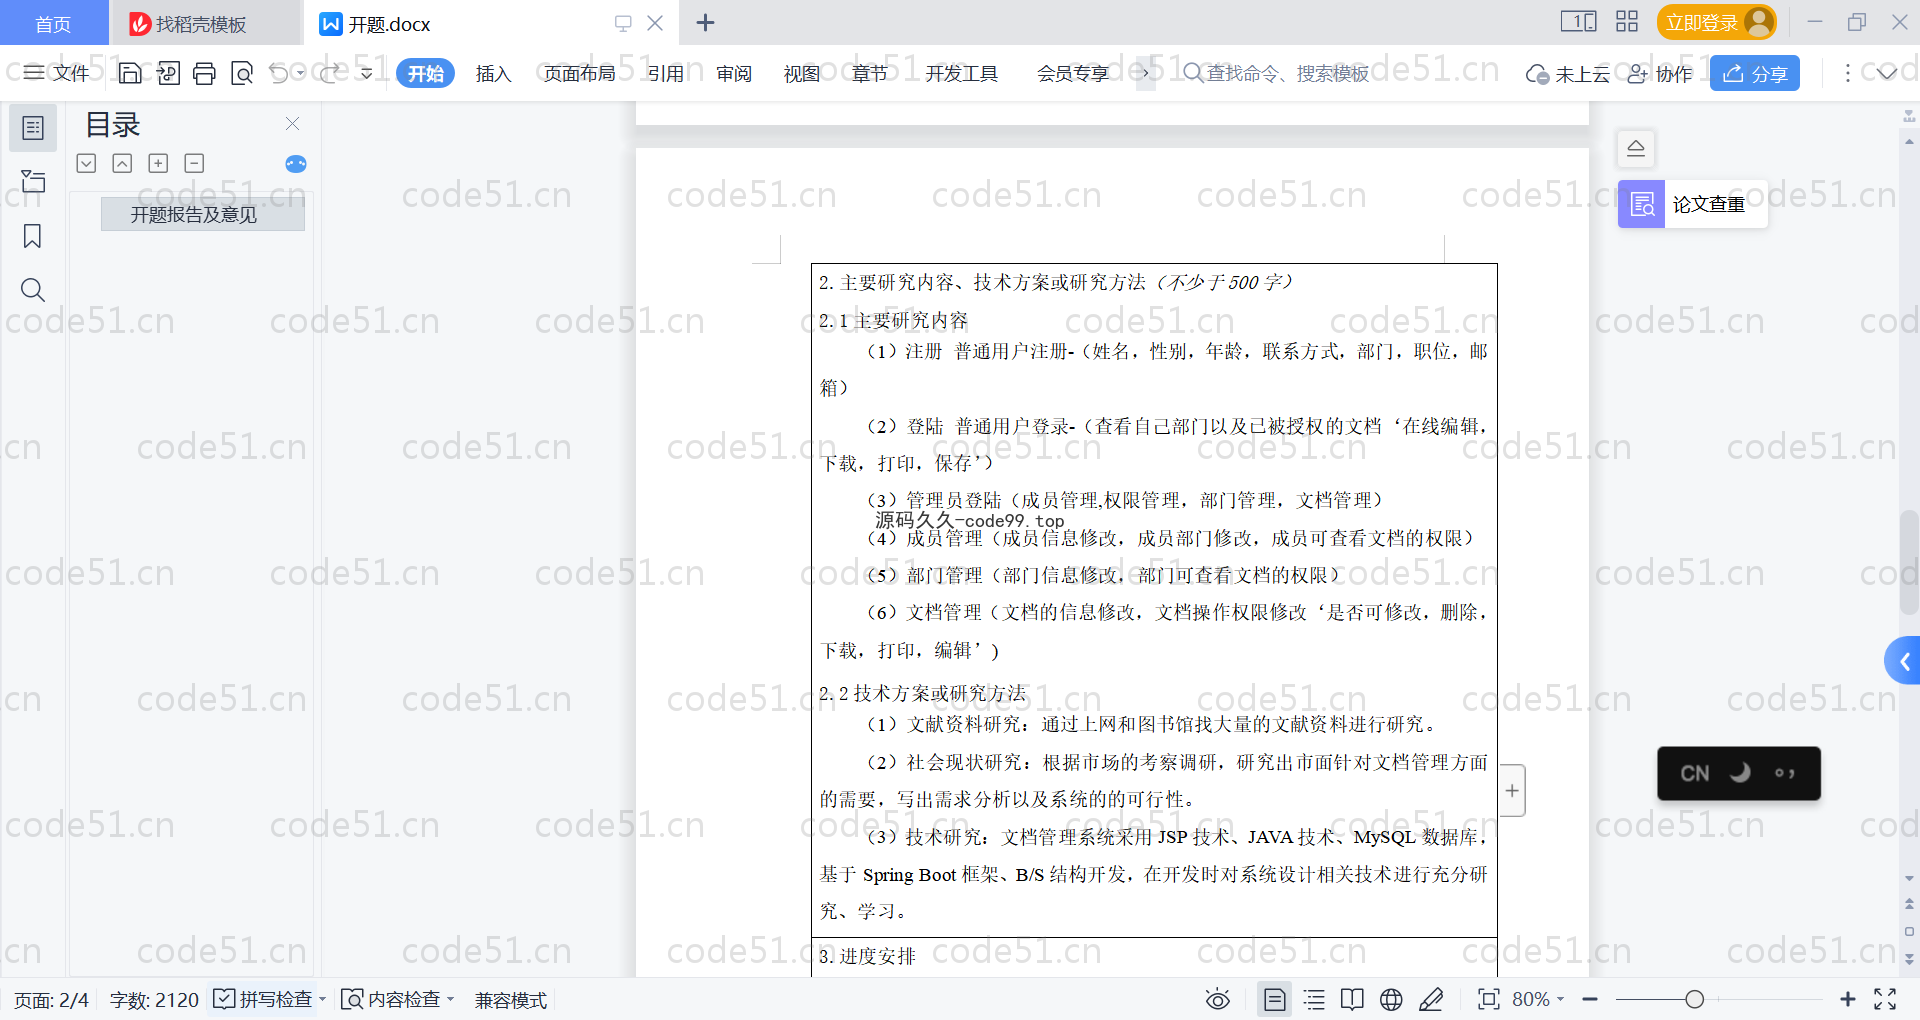Viewport: 1920px width, 1020px height.
Task: Switch to web layout view in status bar
Action: pyautogui.click(x=1391, y=999)
